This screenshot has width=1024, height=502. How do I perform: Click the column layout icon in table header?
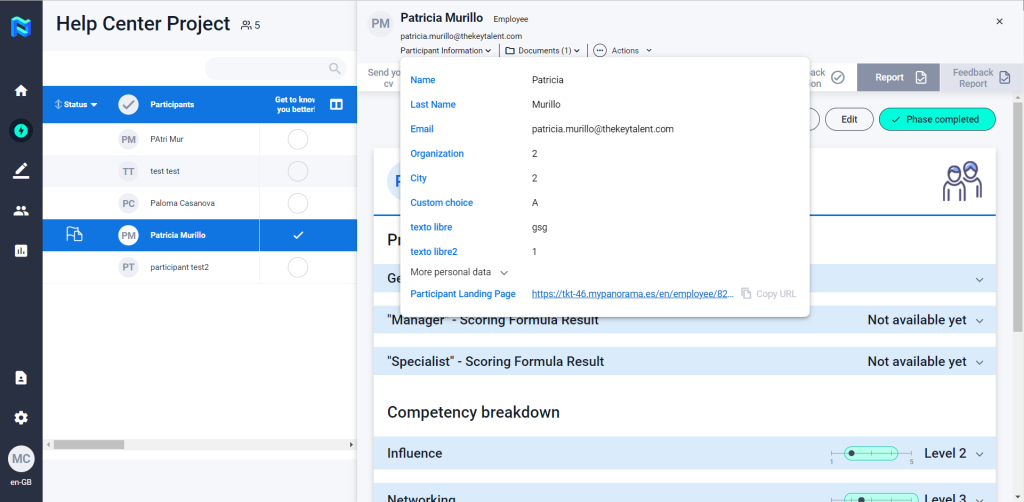click(x=337, y=104)
